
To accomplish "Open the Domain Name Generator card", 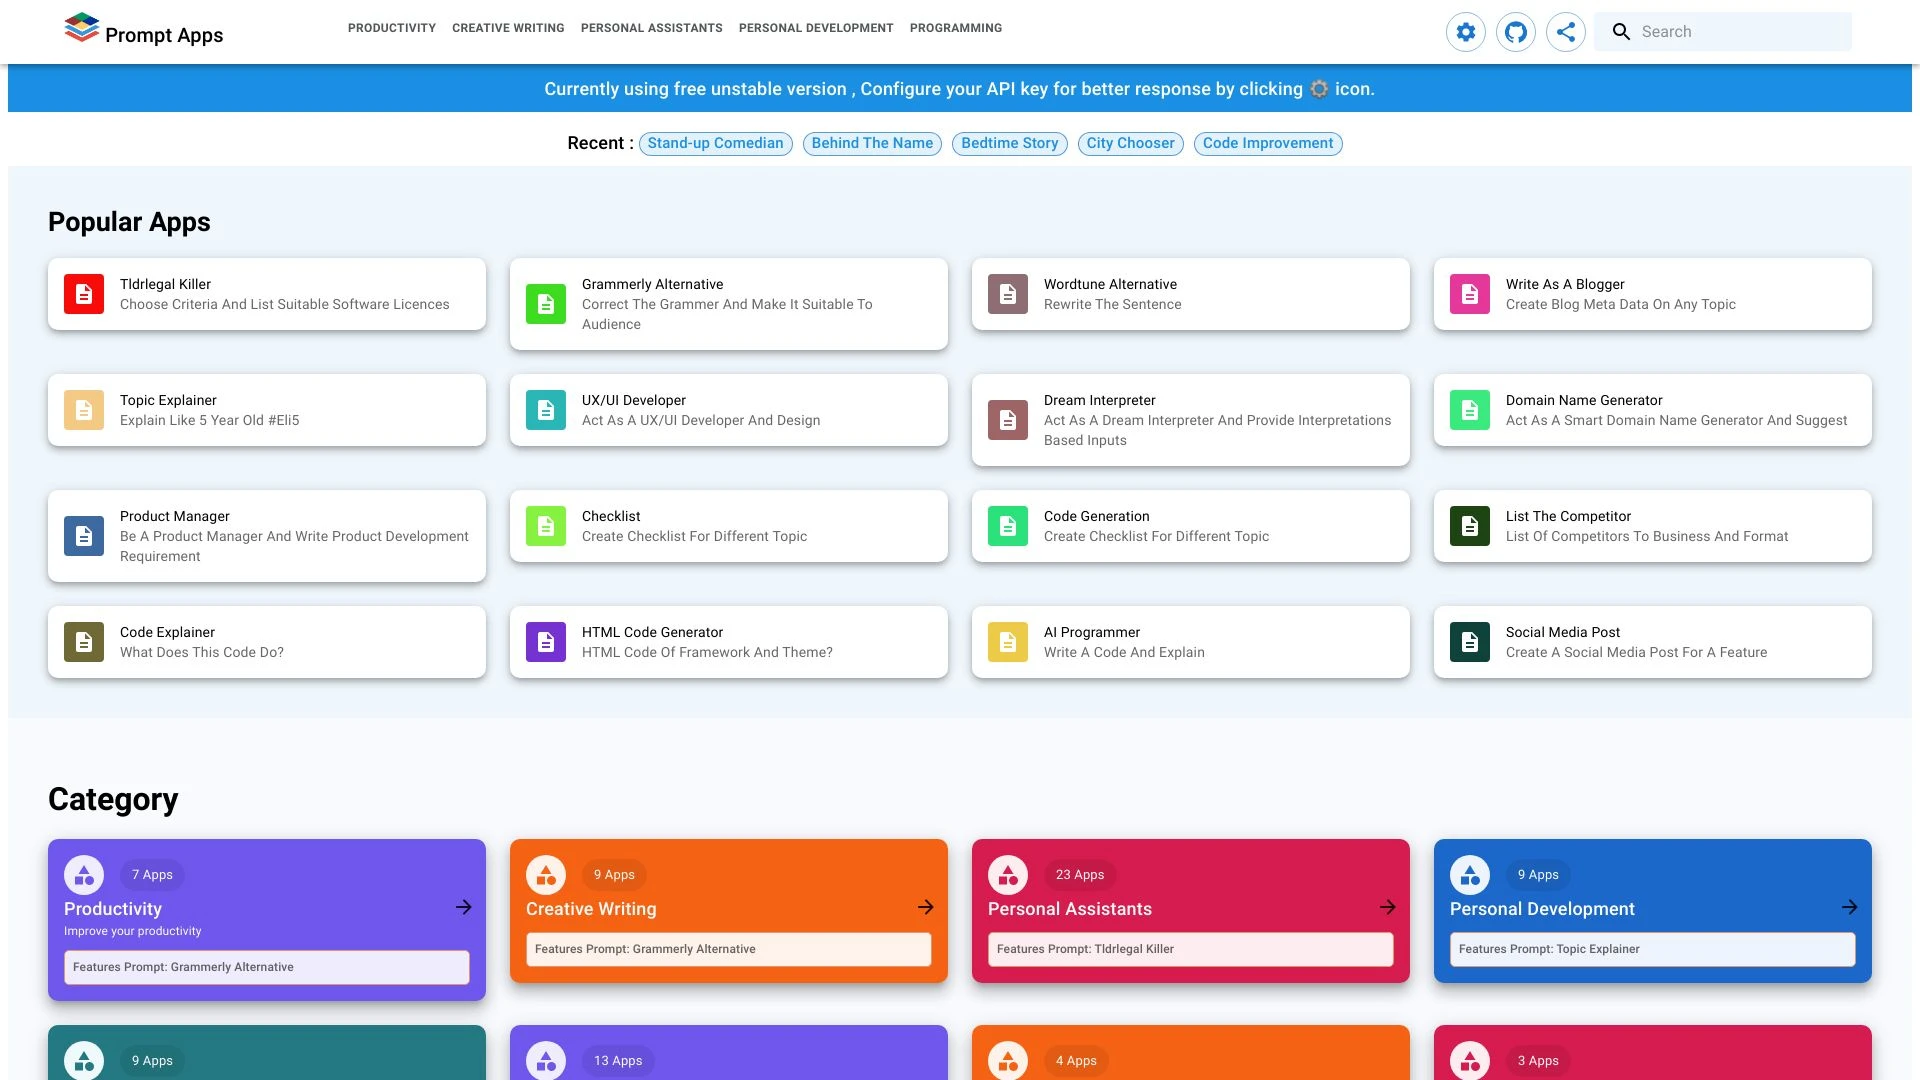I will click(x=1651, y=410).
